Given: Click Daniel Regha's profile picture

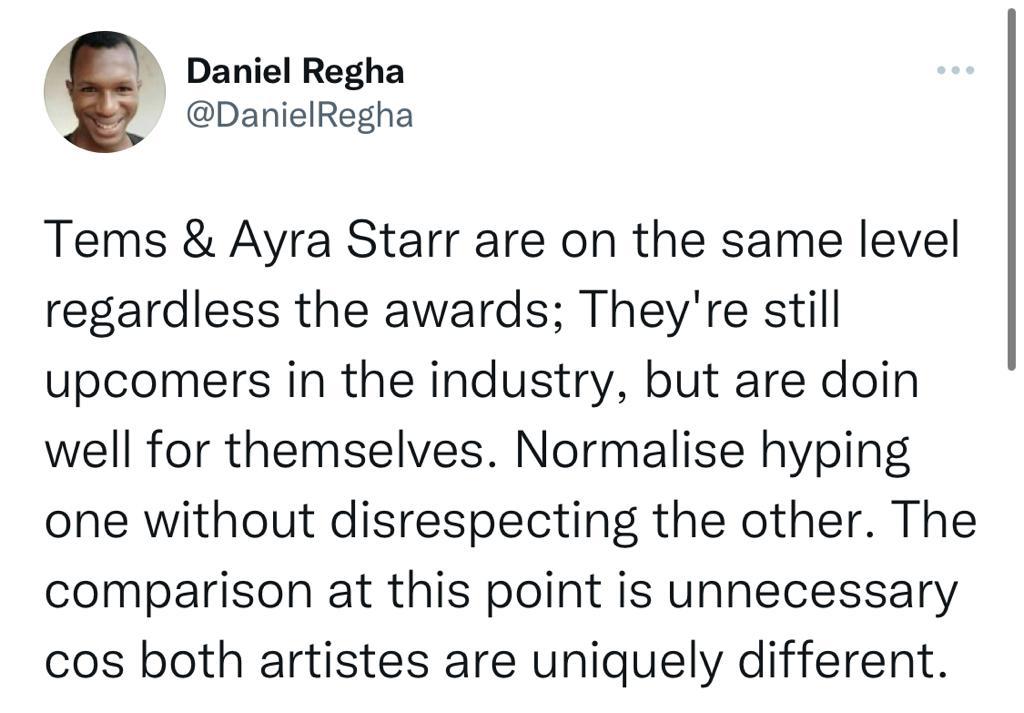Looking at the screenshot, I should tap(105, 92).
